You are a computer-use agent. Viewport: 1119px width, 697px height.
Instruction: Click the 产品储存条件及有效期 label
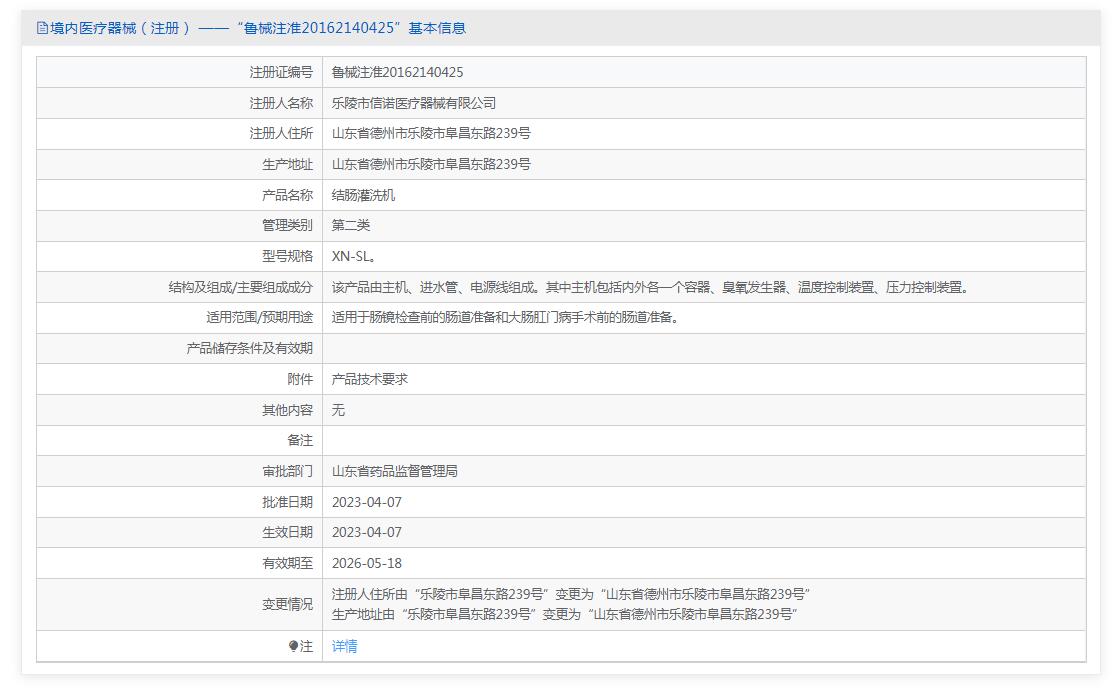[250, 348]
